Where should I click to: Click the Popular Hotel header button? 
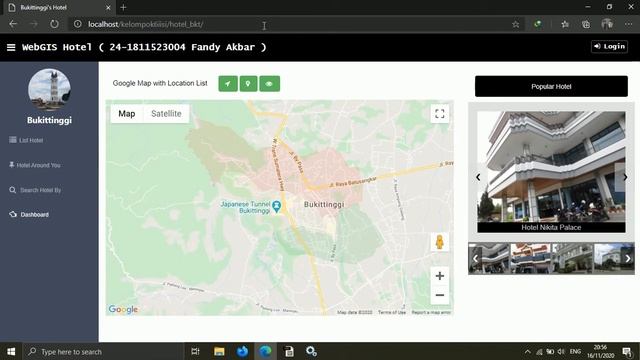(551, 87)
